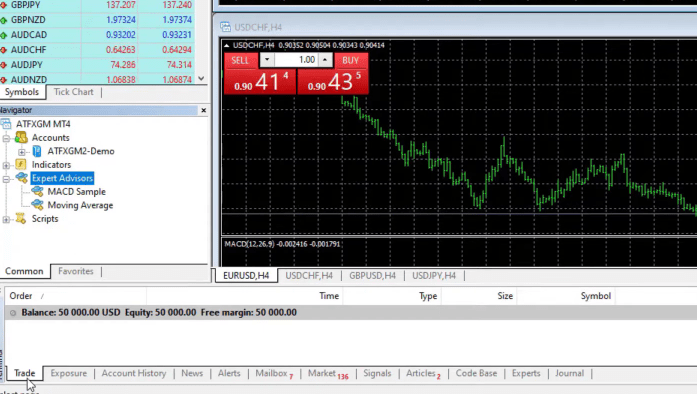The image size is (697, 394).
Task: Click the USDCHF,H4 chart window icon
Action: tap(226, 27)
